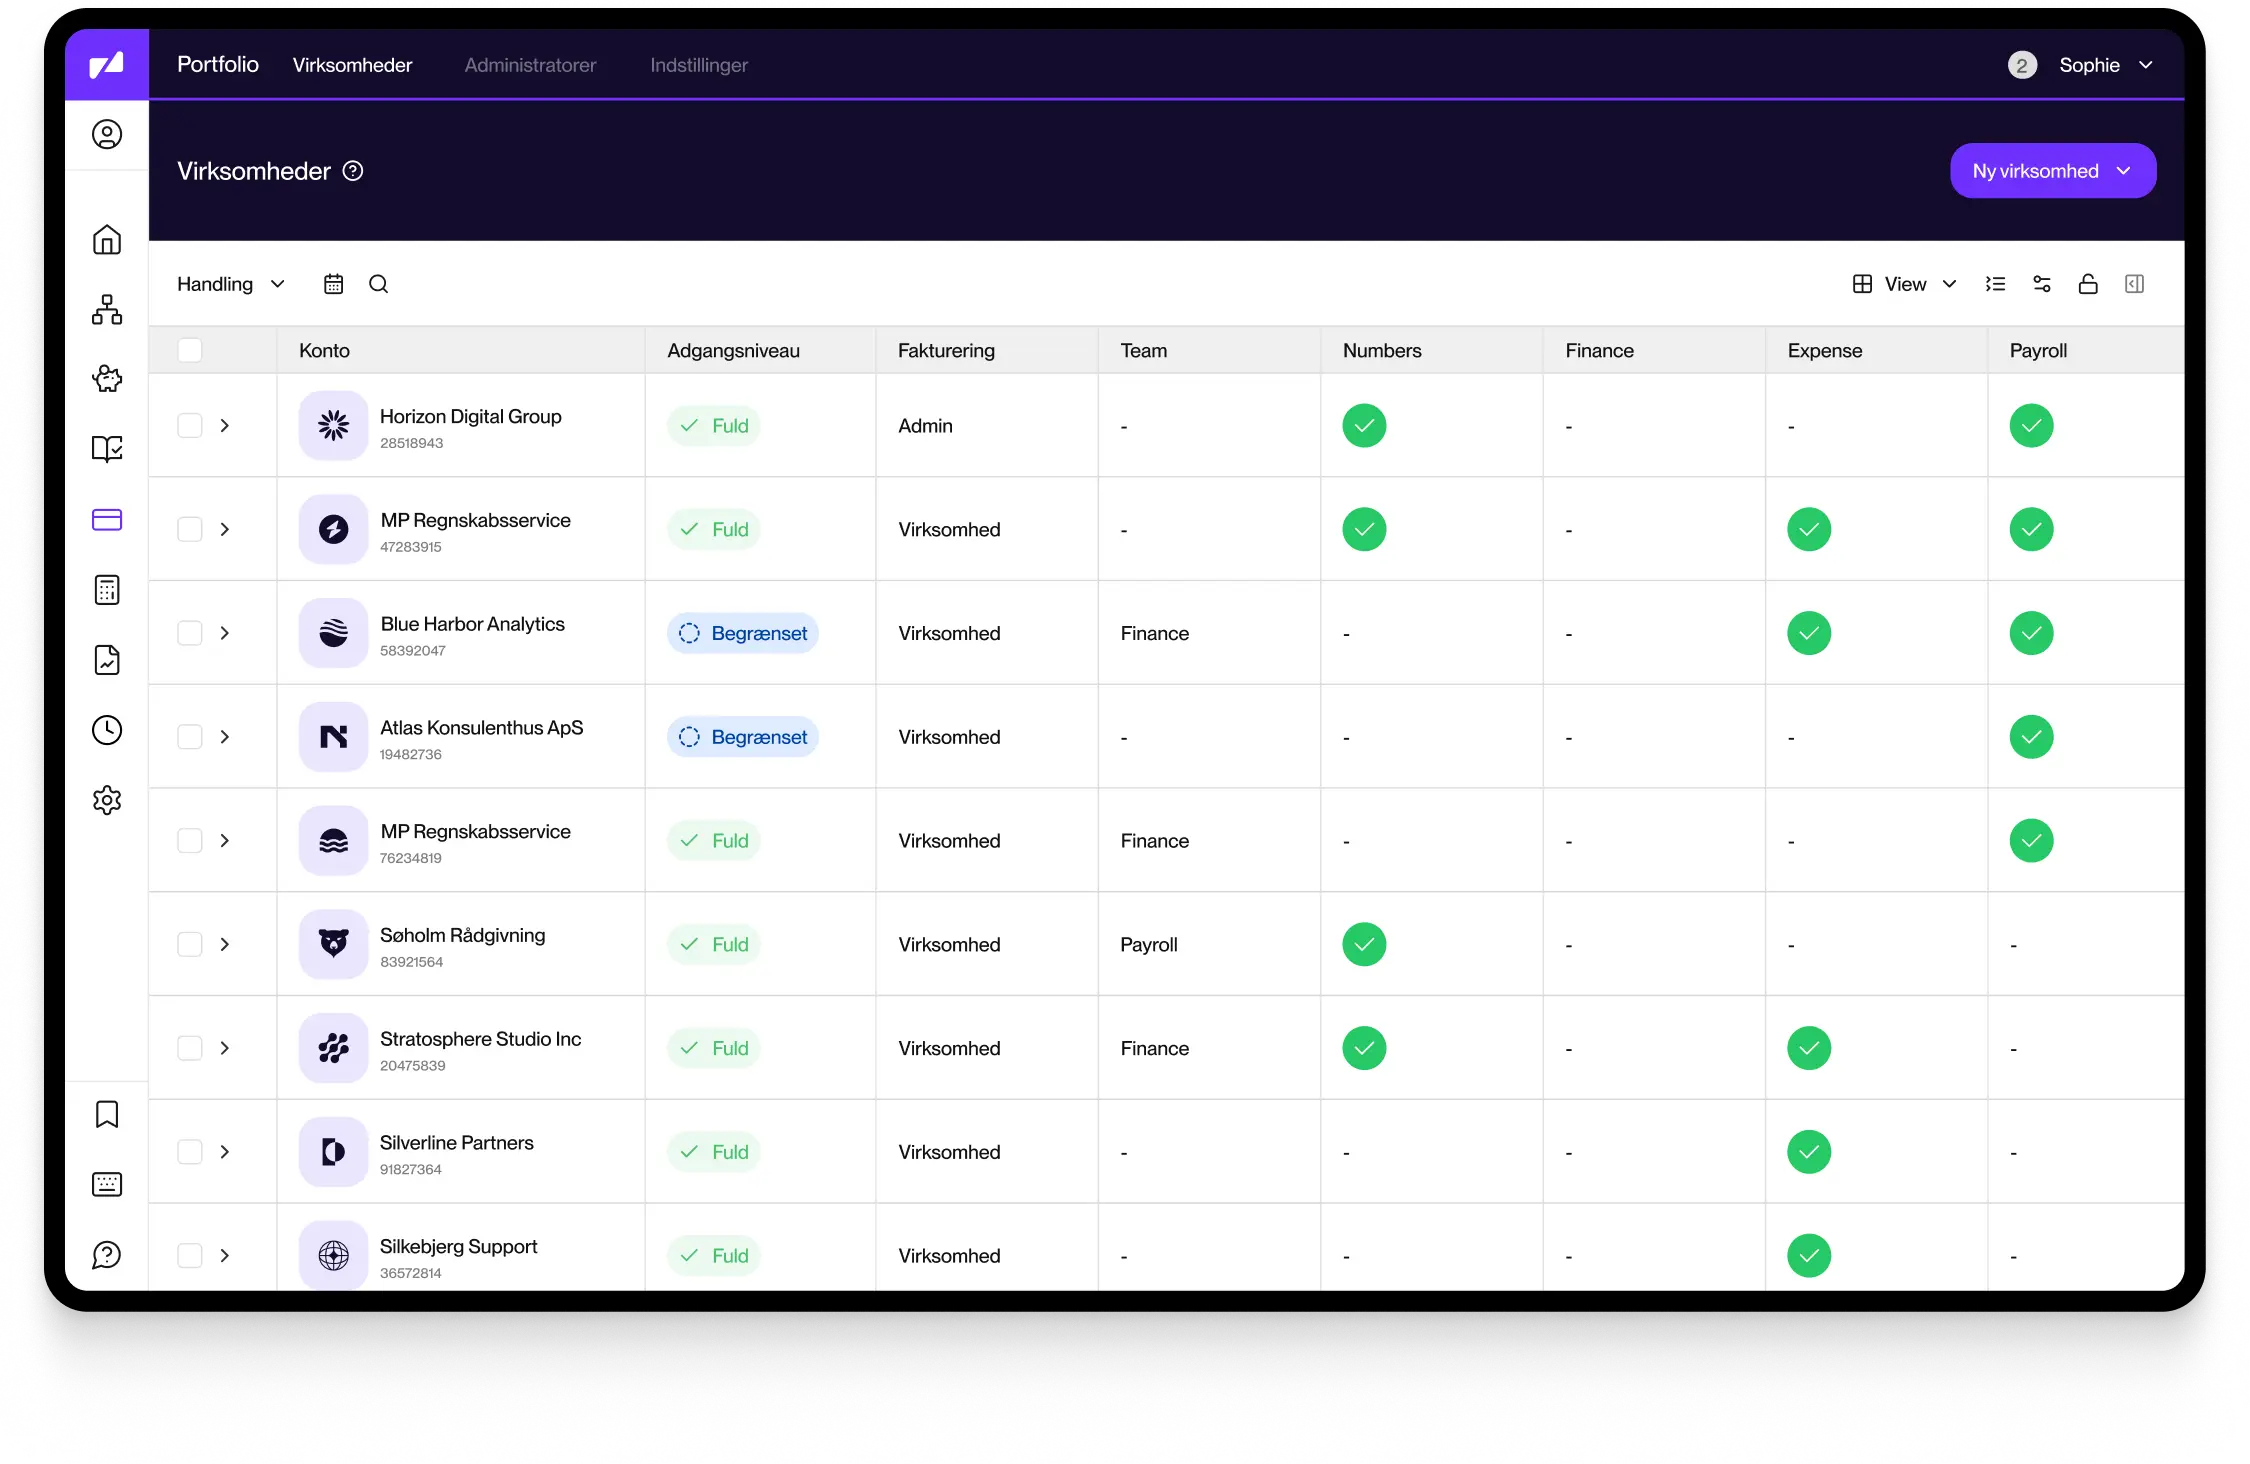This screenshot has width=2250, height=1464.
Task: Select the Blue Harbor Analytics row checkbox
Action: [190, 633]
